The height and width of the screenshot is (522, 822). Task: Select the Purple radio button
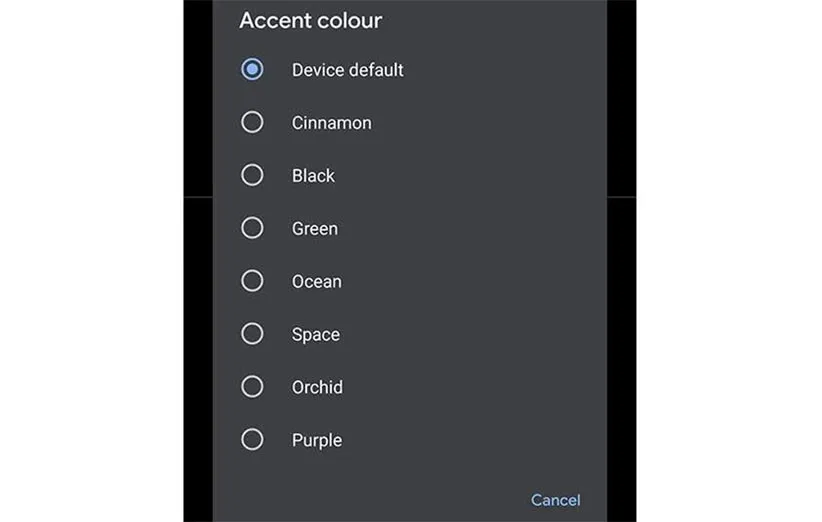click(252, 440)
